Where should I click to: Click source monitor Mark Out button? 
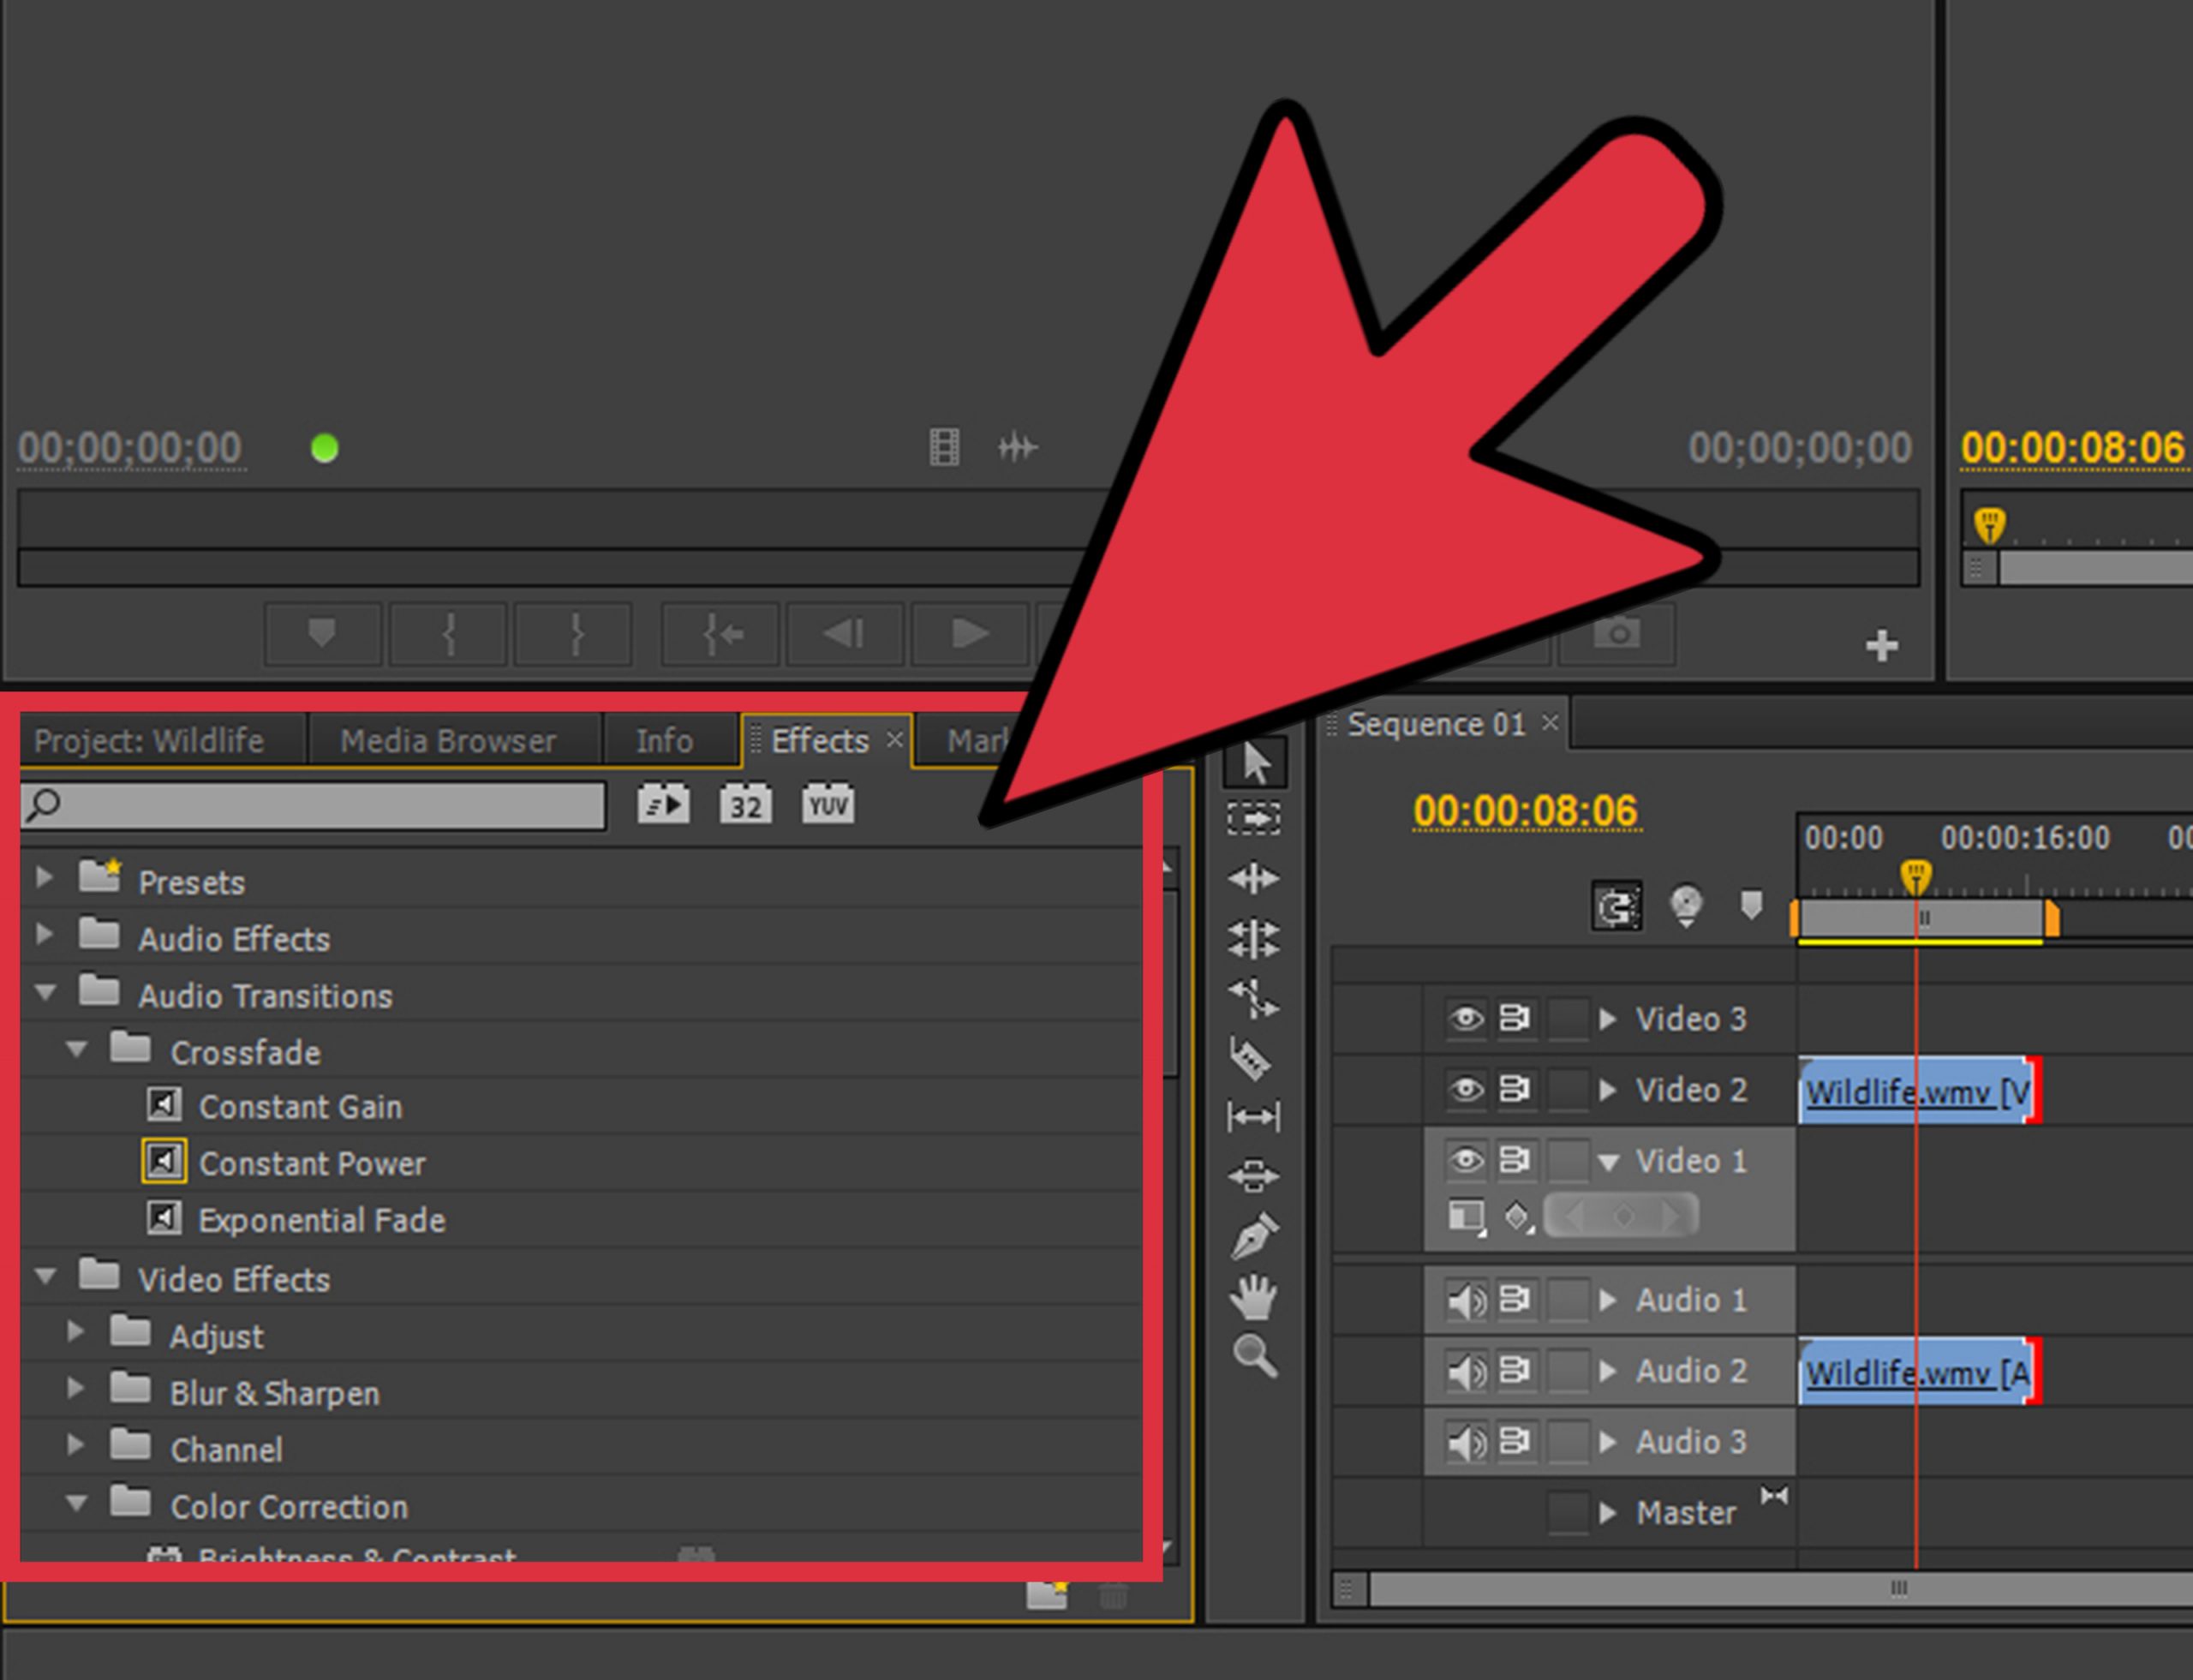tap(574, 633)
